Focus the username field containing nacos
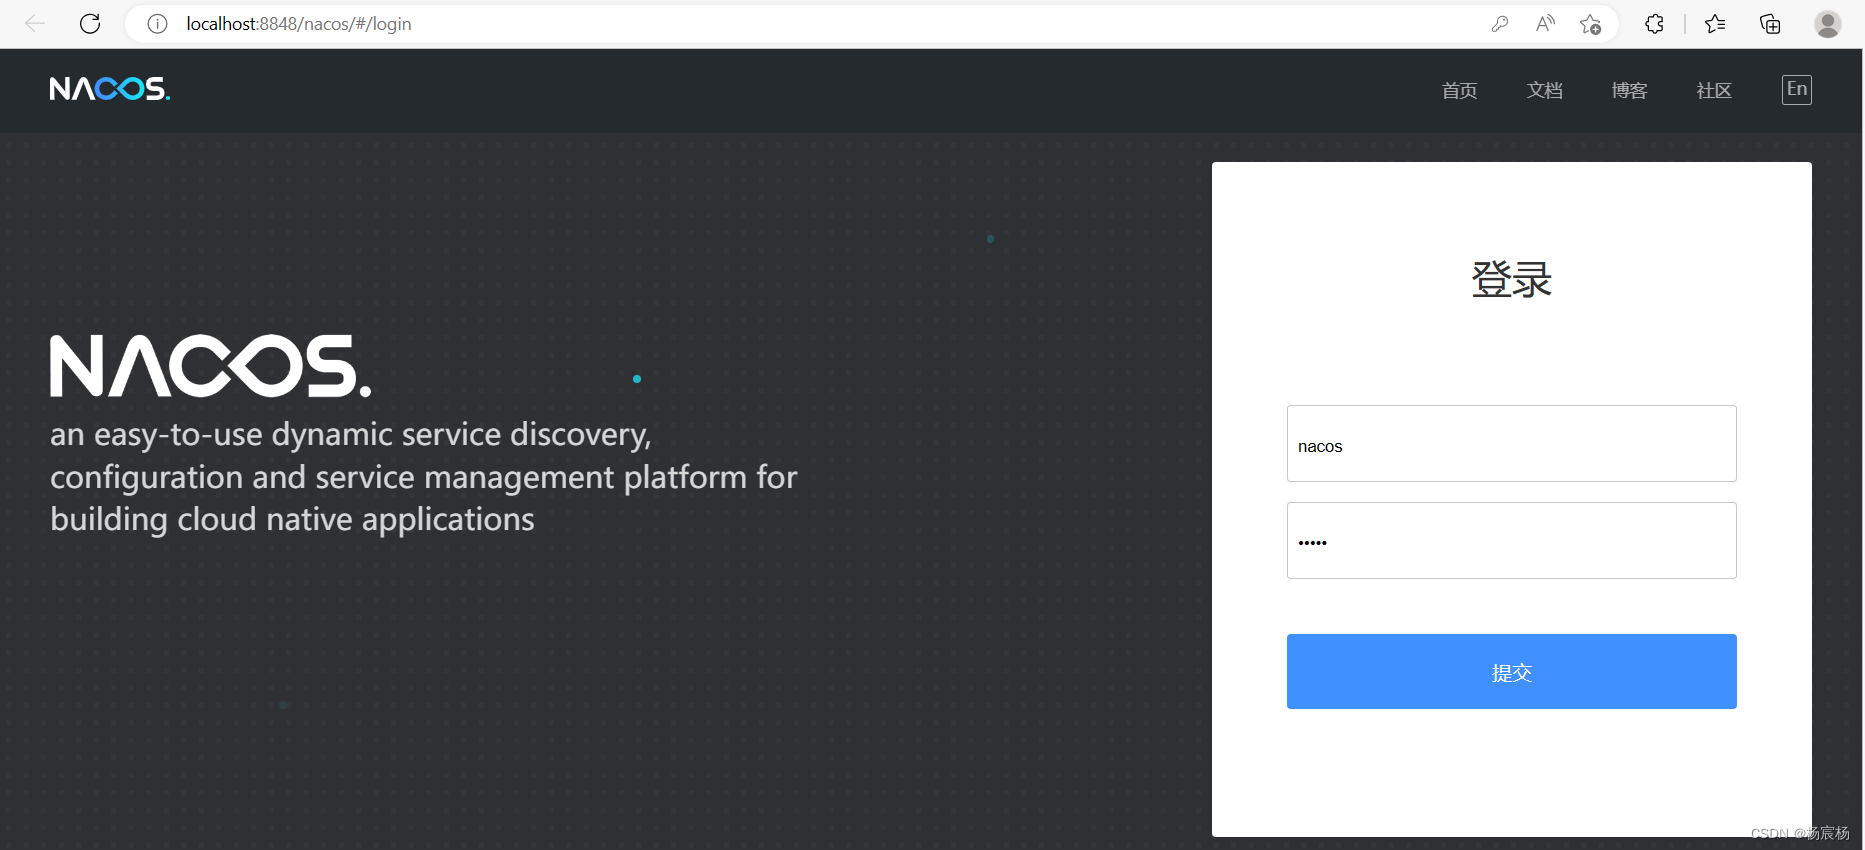 (x=1512, y=443)
